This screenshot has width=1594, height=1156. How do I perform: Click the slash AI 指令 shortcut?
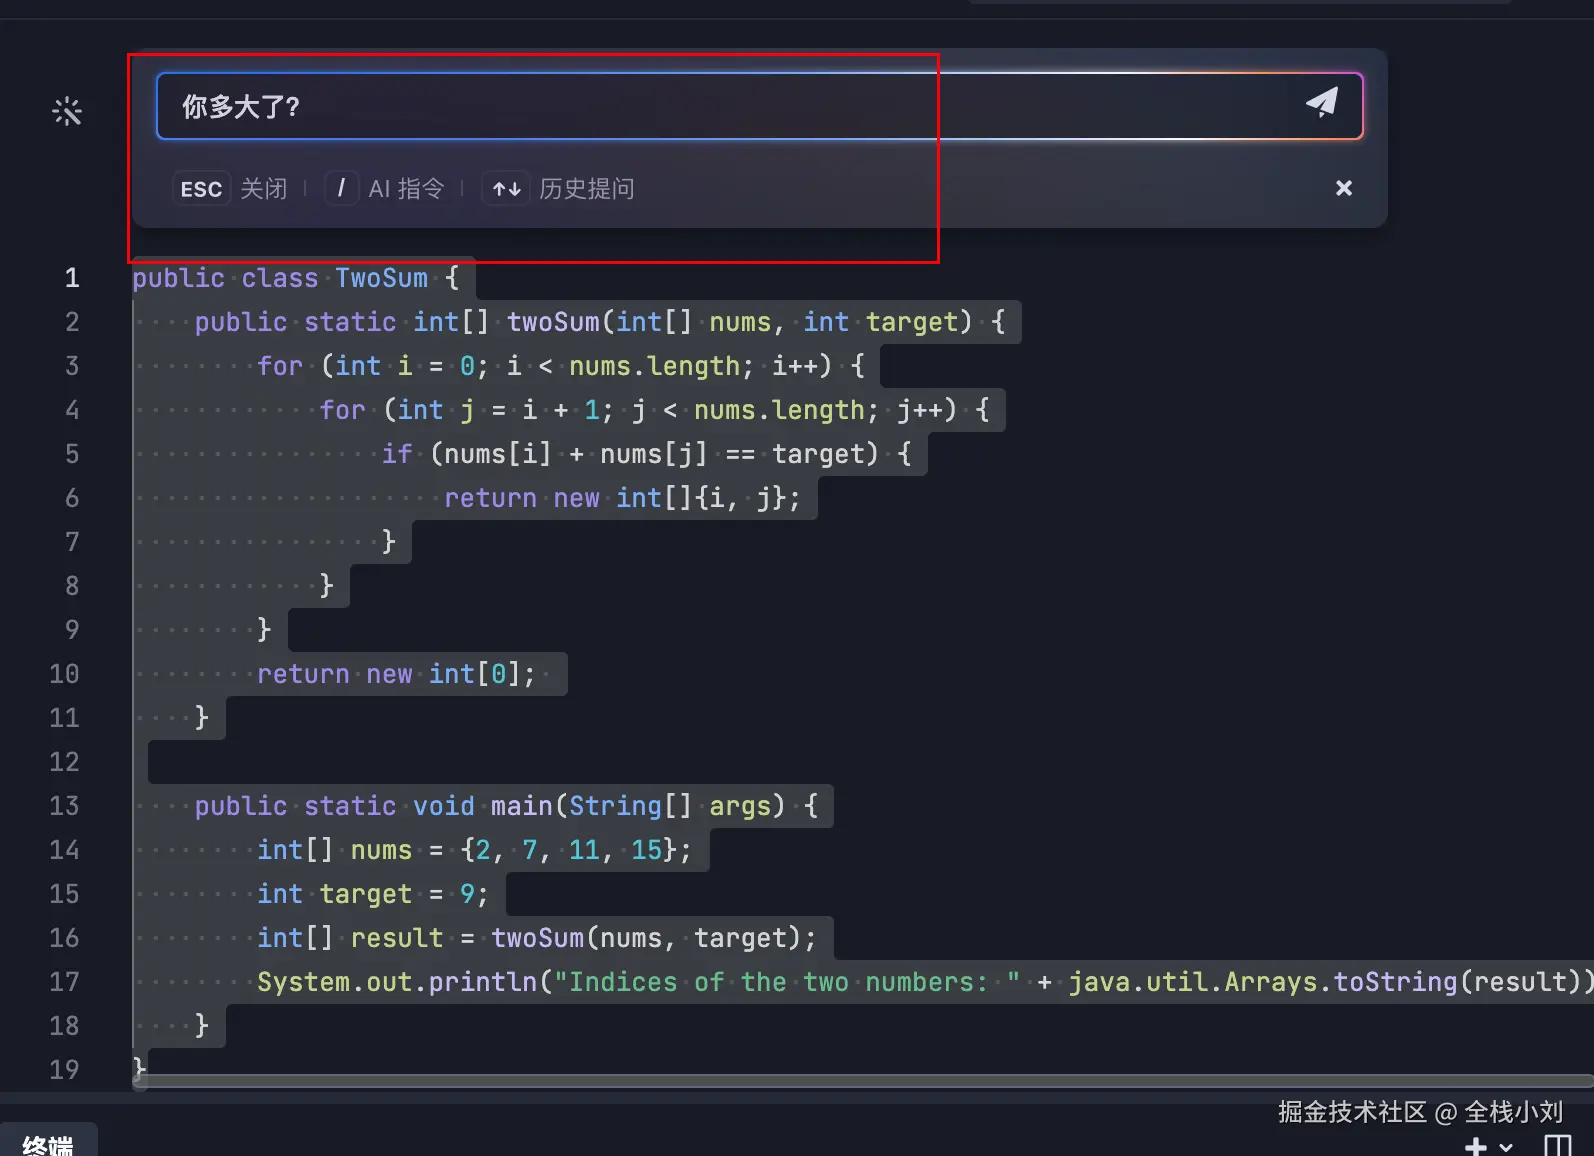coord(385,189)
